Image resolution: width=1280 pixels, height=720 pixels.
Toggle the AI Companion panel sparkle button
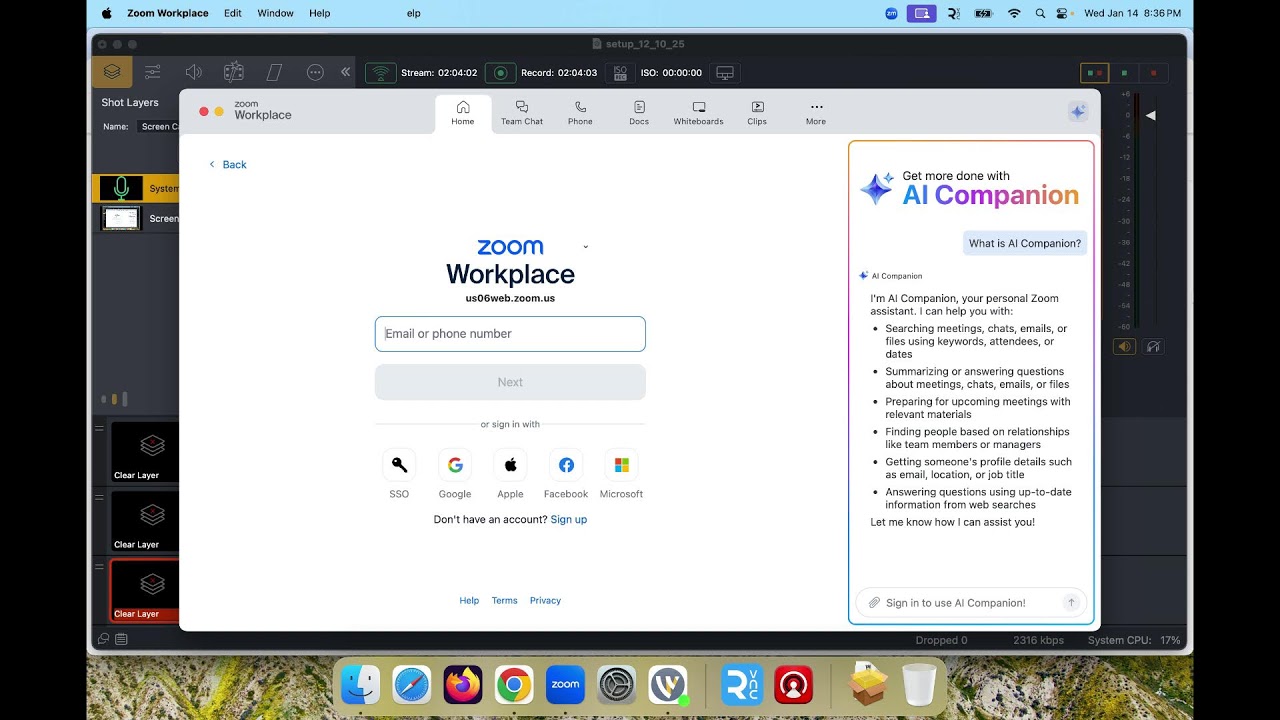(x=1077, y=112)
